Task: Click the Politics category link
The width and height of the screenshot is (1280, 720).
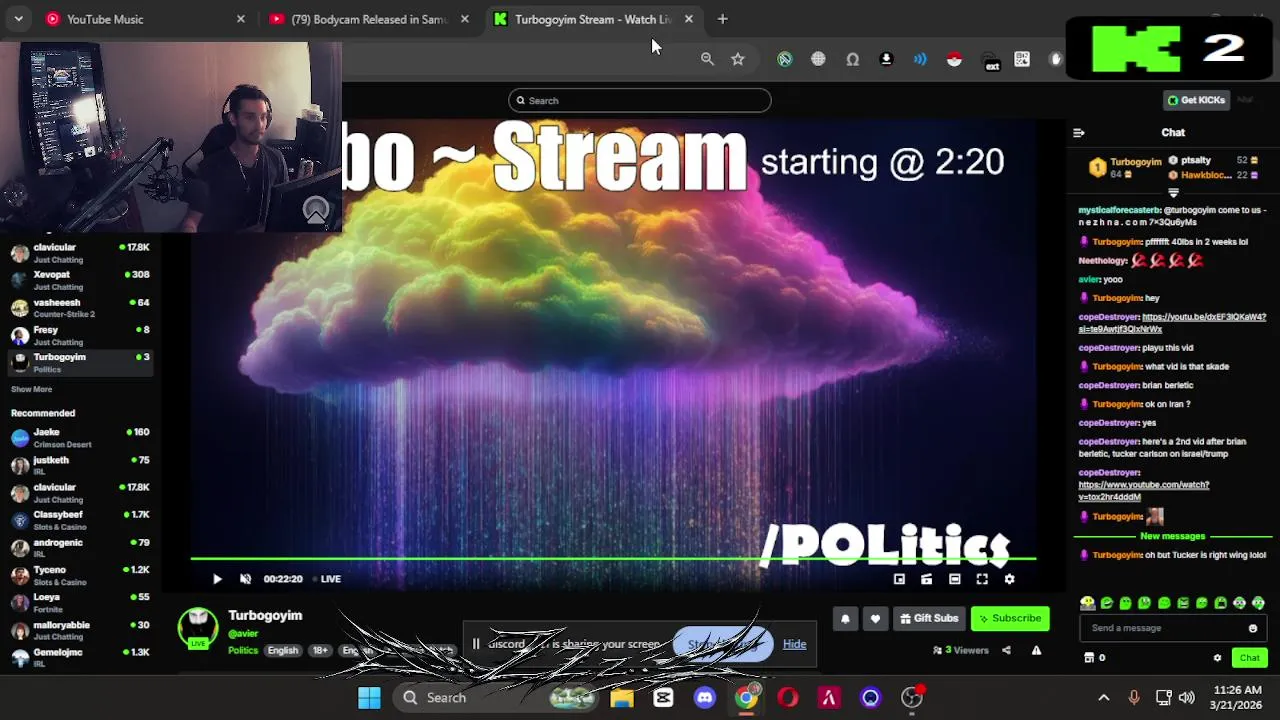Action: click(243, 650)
